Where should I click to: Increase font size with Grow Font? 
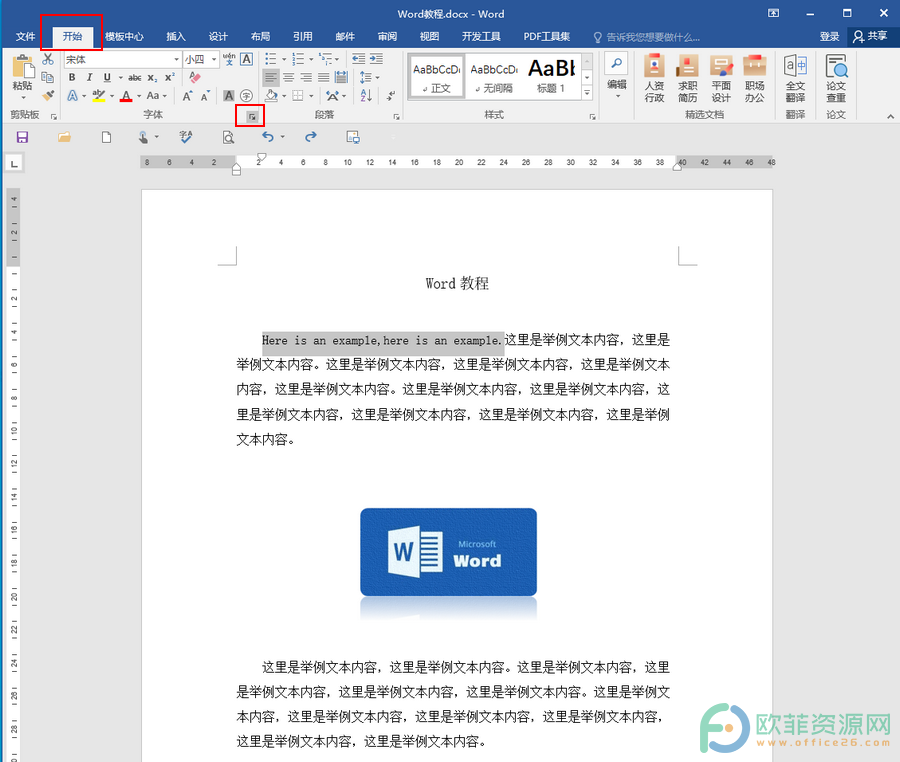[x=187, y=96]
